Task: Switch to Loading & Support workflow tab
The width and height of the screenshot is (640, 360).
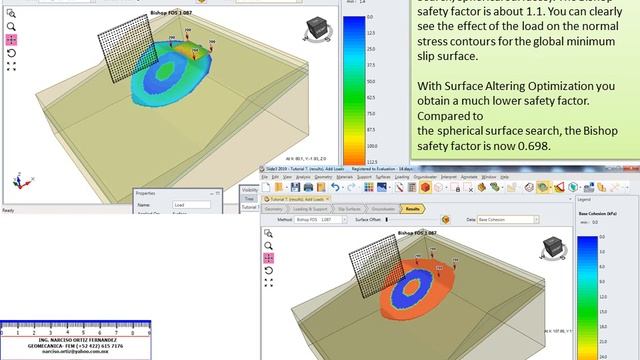Action: click(310, 209)
